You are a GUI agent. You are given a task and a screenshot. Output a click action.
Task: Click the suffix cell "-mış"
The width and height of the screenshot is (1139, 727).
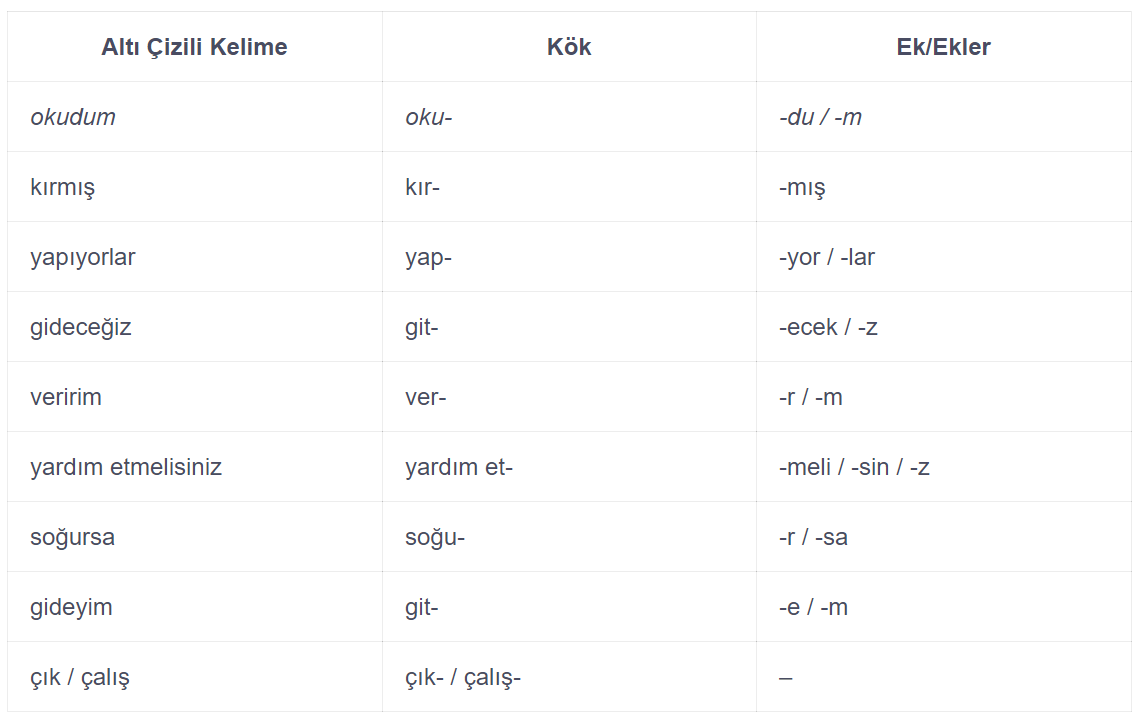(x=802, y=187)
